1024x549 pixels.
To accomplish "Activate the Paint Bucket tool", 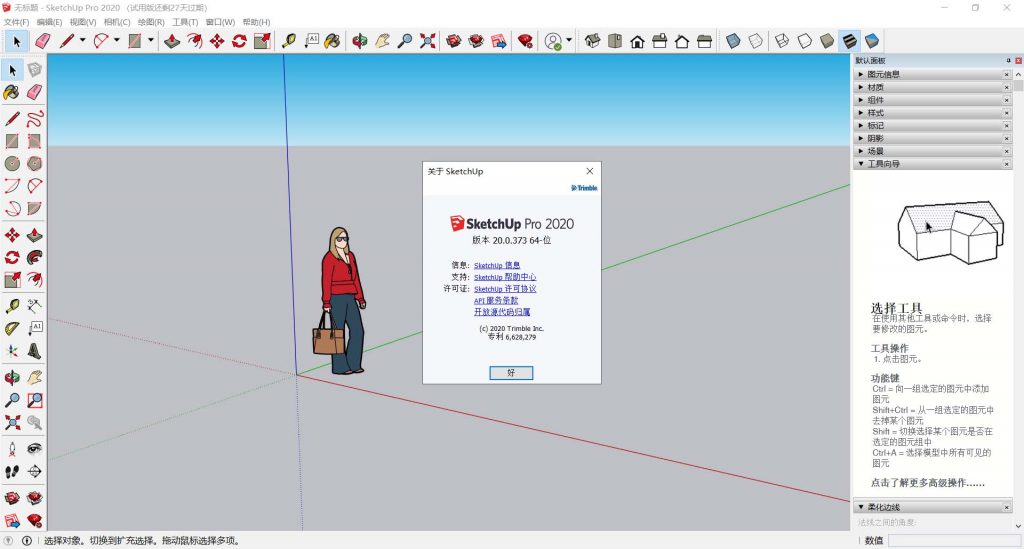I will [332, 41].
